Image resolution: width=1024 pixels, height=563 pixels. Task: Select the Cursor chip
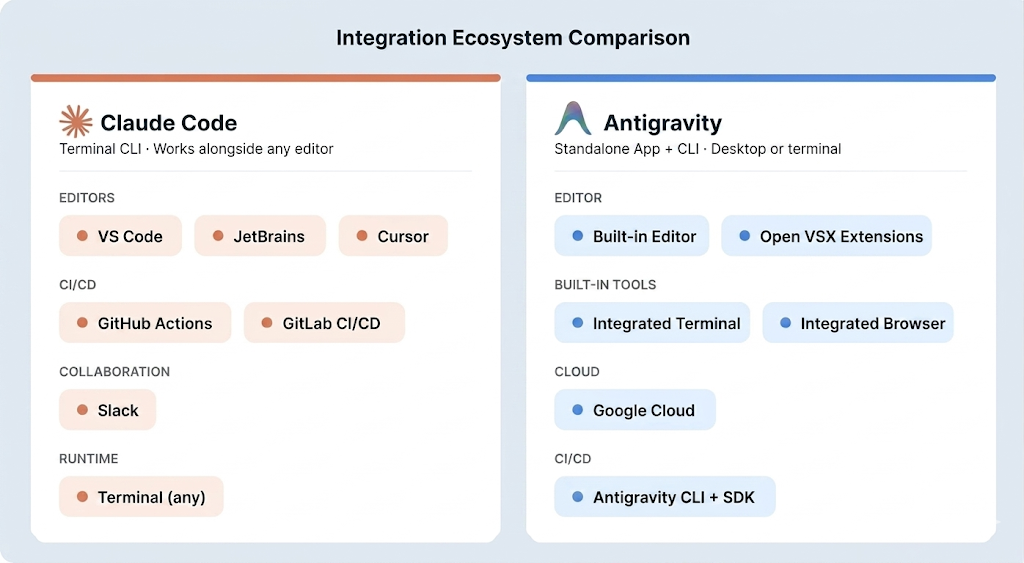pos(393,236)
